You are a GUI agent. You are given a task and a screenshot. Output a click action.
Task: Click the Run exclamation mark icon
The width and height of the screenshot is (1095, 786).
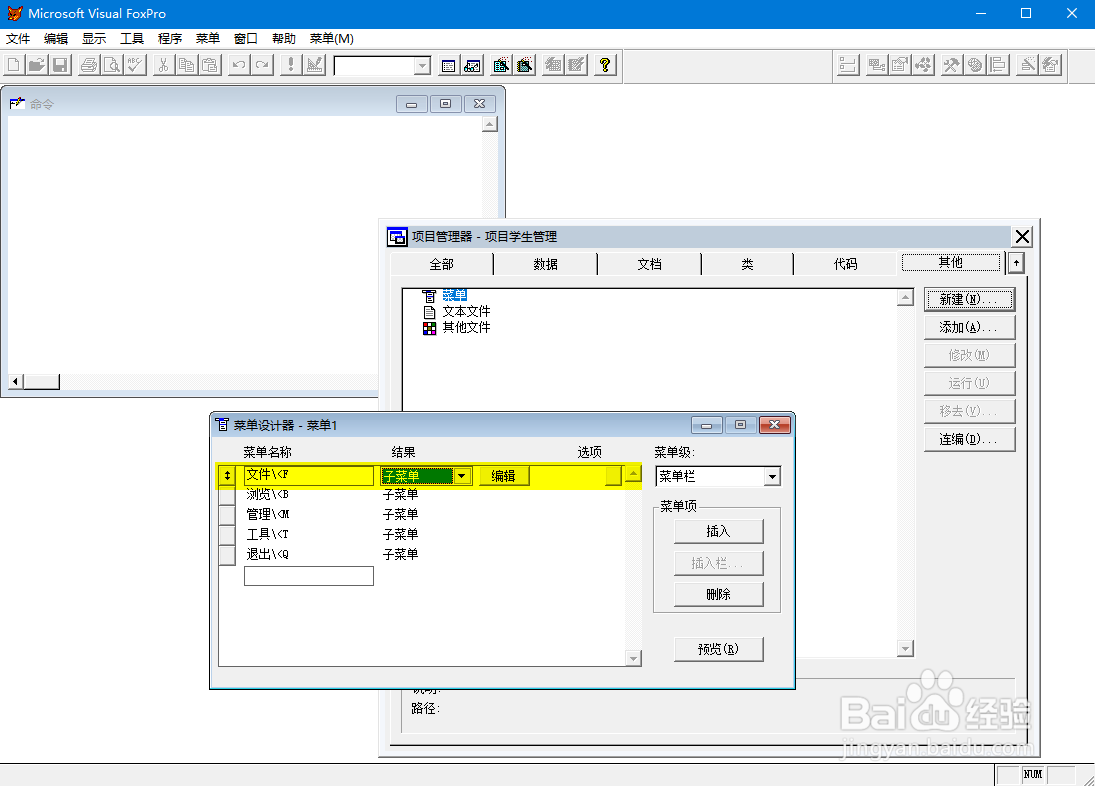coord(291,66)
